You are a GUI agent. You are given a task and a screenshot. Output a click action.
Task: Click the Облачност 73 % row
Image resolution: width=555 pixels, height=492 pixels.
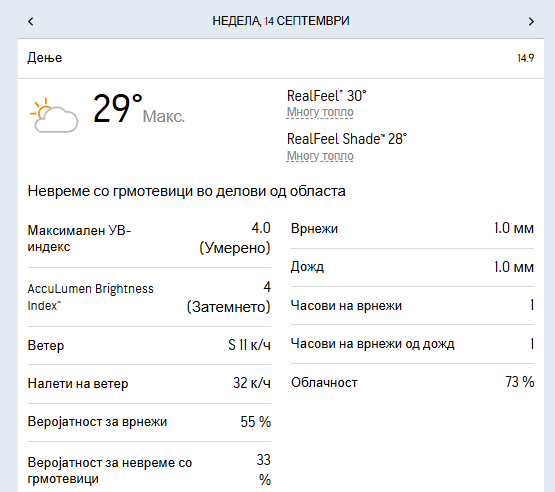coord(412,382)
